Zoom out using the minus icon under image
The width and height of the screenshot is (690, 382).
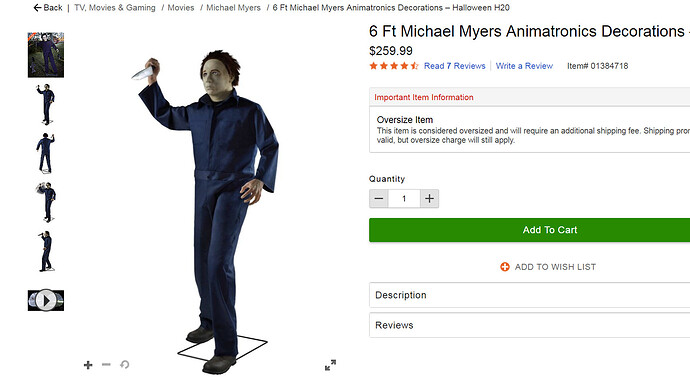coord(106,364)
